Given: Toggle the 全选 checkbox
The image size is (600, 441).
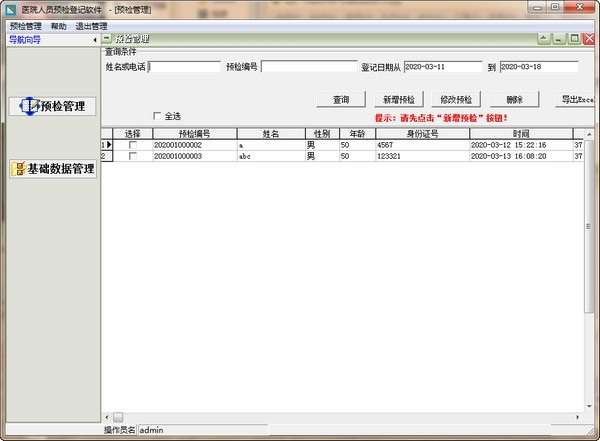Looking at the screenshot, I should (157, 116).
